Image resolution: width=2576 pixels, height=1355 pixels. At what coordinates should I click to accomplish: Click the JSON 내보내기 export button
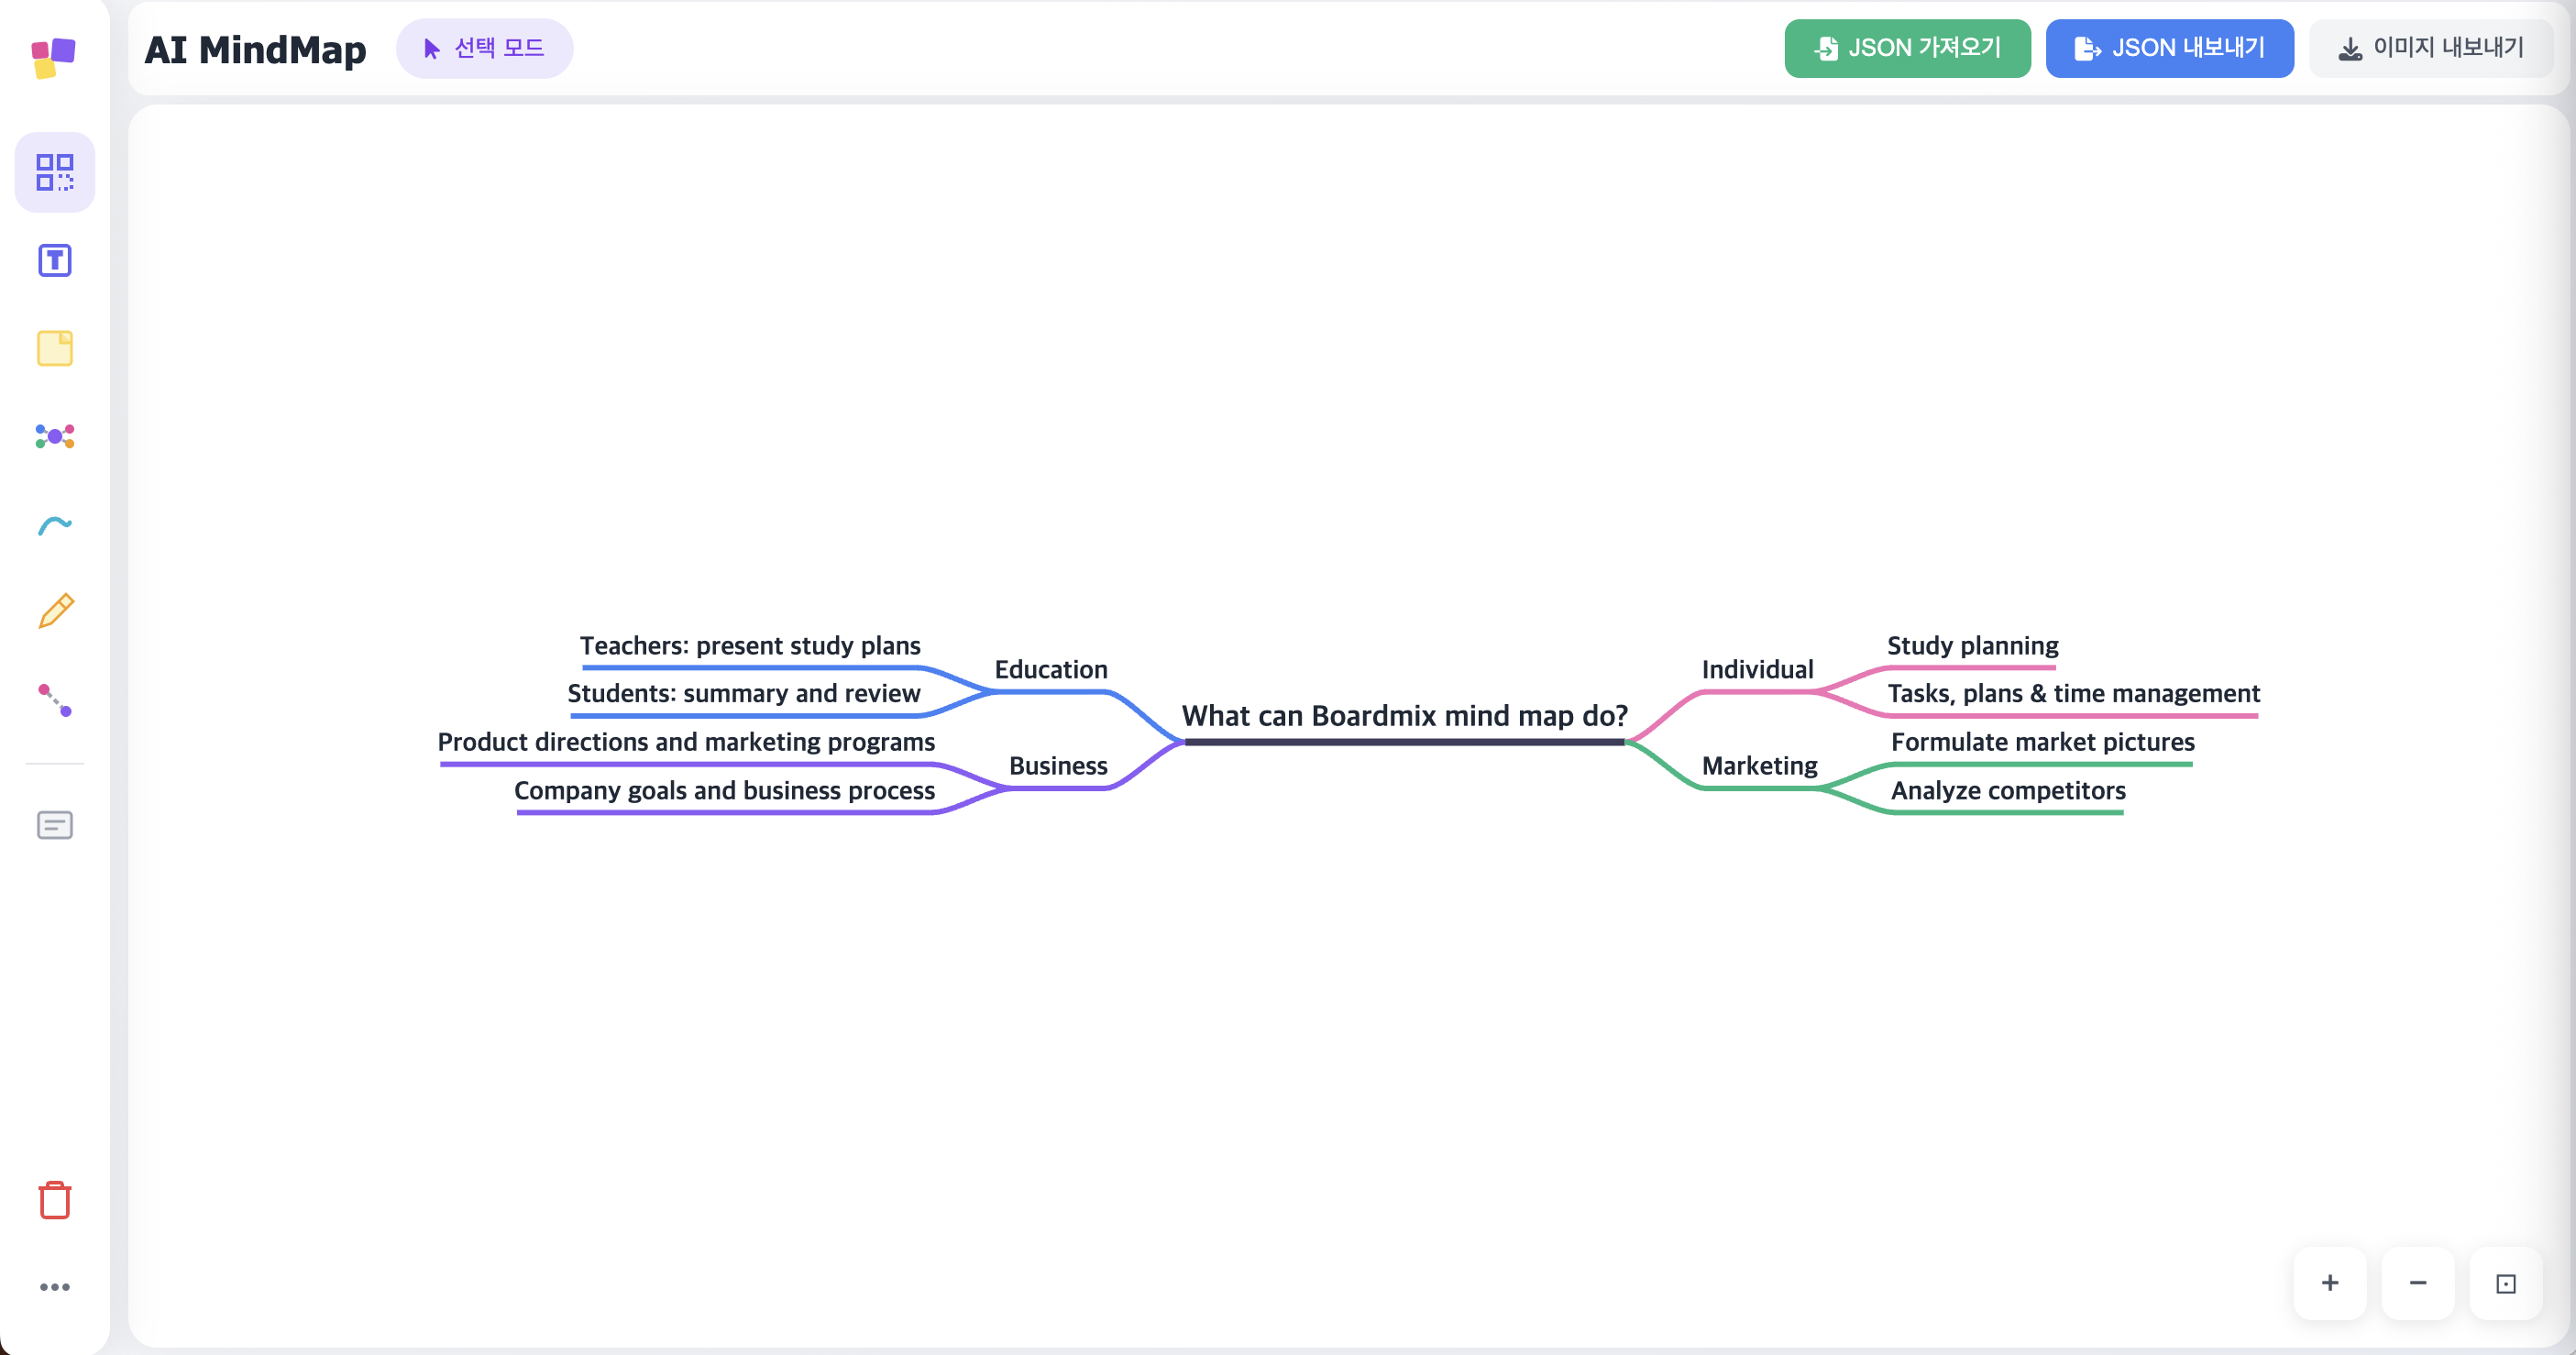coord(2169,48)
